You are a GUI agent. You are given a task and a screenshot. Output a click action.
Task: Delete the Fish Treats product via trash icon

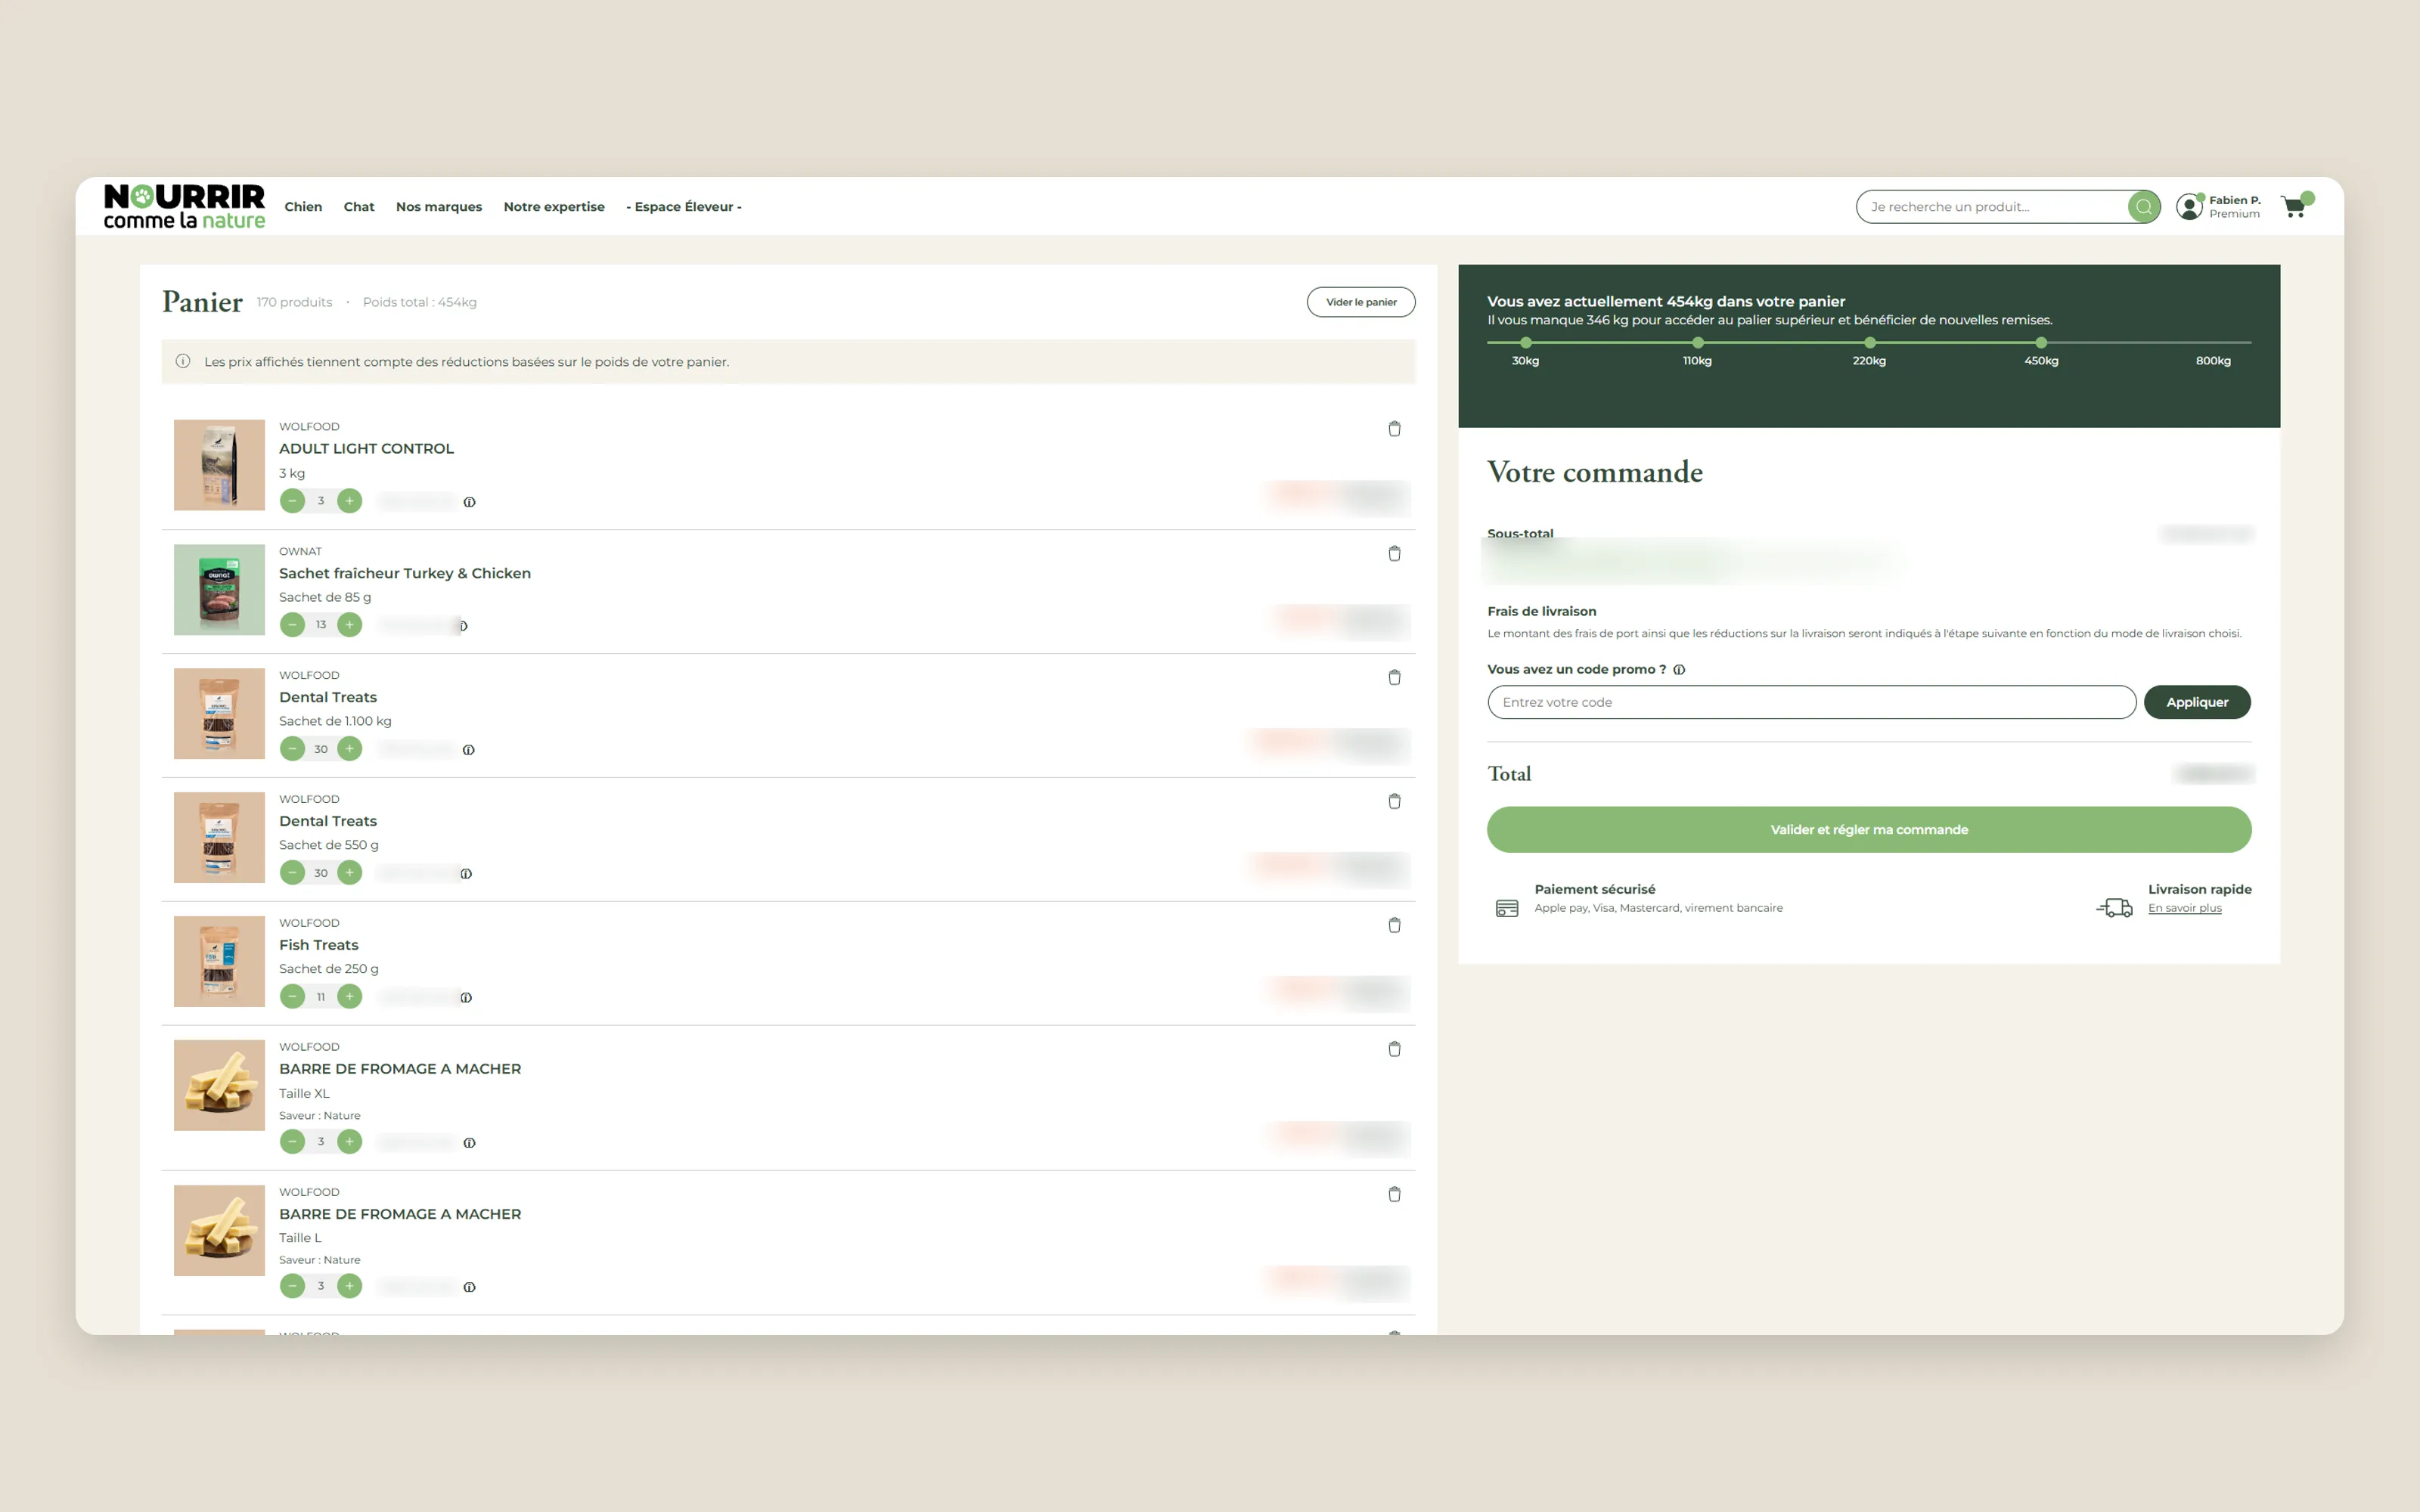tap(1394, 925)
